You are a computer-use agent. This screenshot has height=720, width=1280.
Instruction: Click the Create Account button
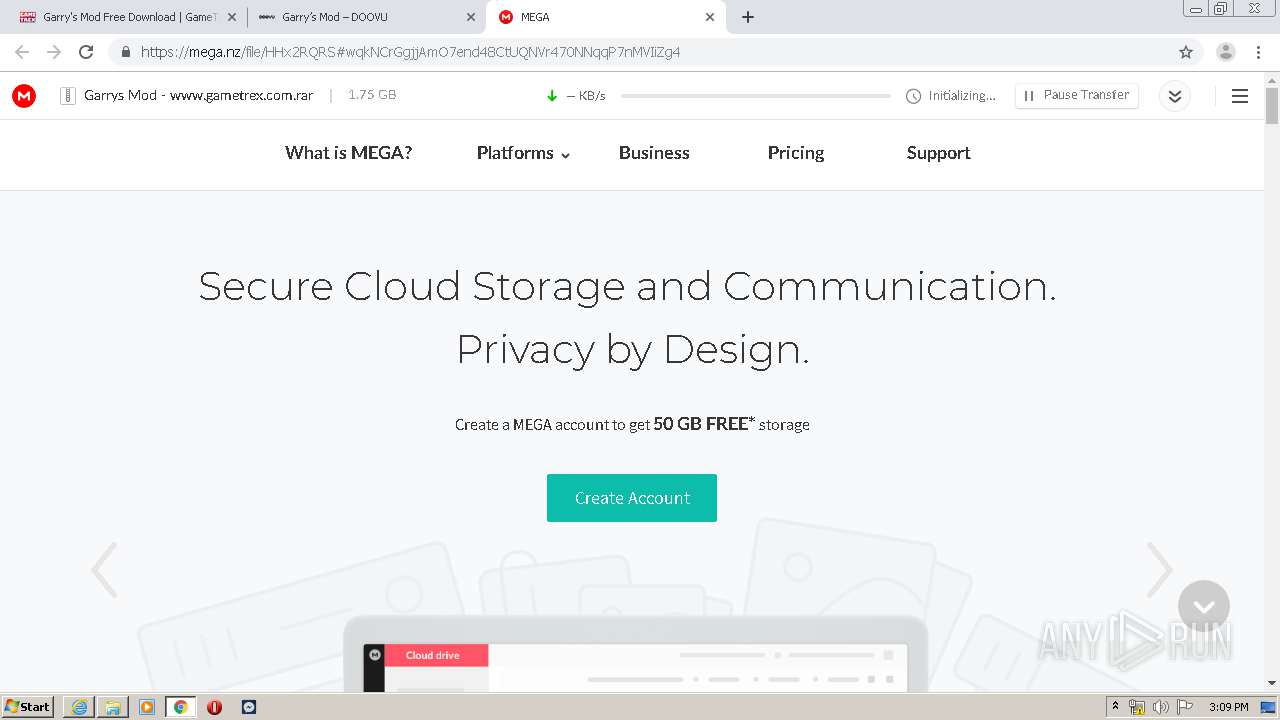pos(632,498)
